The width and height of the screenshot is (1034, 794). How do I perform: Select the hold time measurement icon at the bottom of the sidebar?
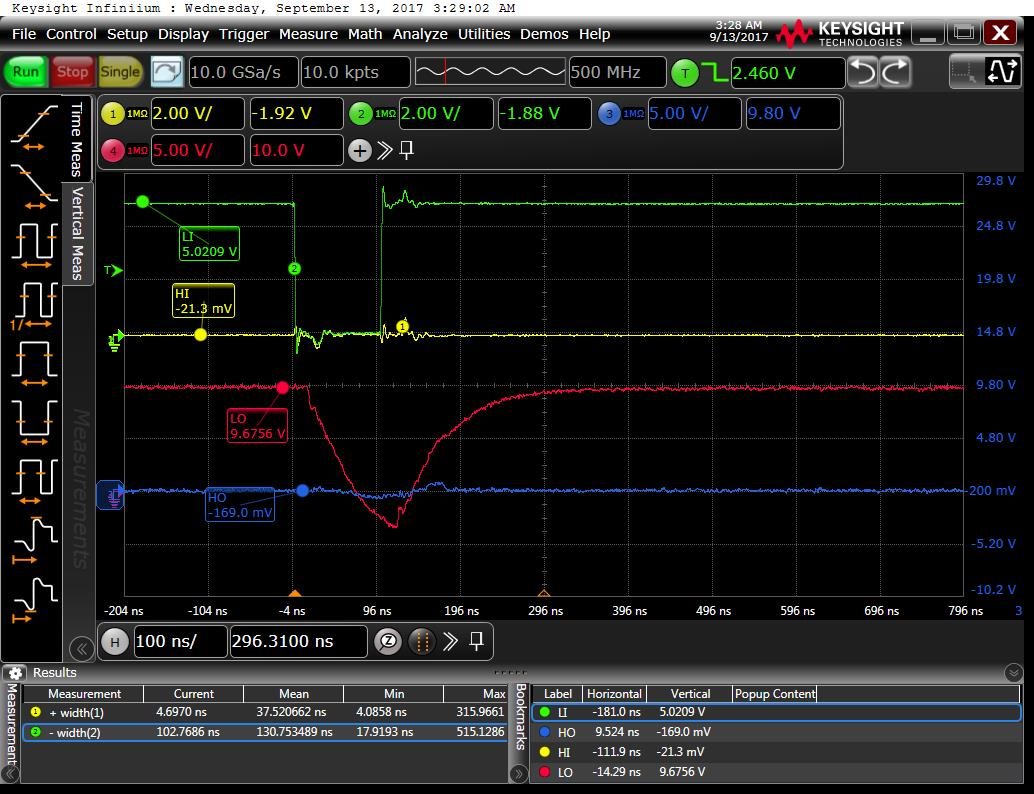(34, 599)
